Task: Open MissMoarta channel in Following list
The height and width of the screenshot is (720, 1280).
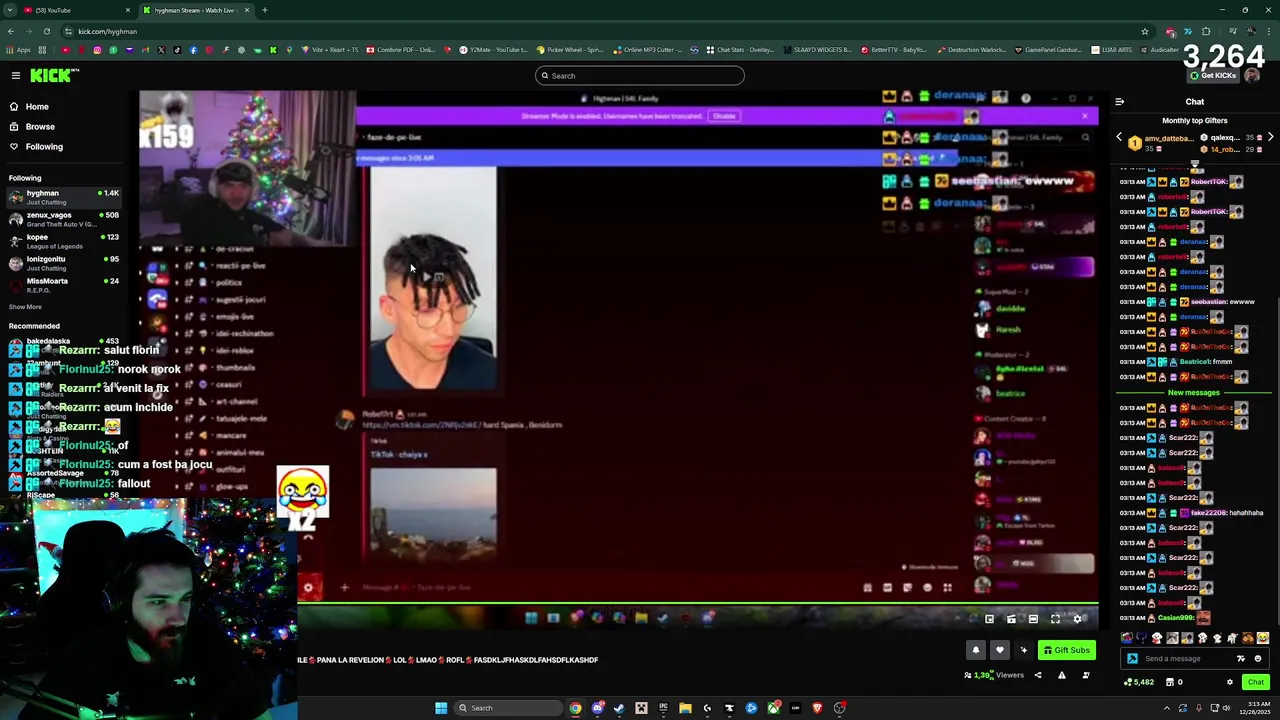Action: pos(65,285)
